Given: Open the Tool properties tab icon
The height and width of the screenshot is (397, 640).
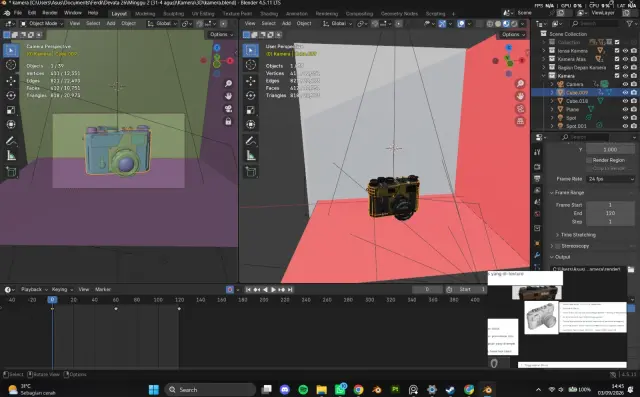Looking at the screenshot, I should pyautogui.click(x=537, y=152).
